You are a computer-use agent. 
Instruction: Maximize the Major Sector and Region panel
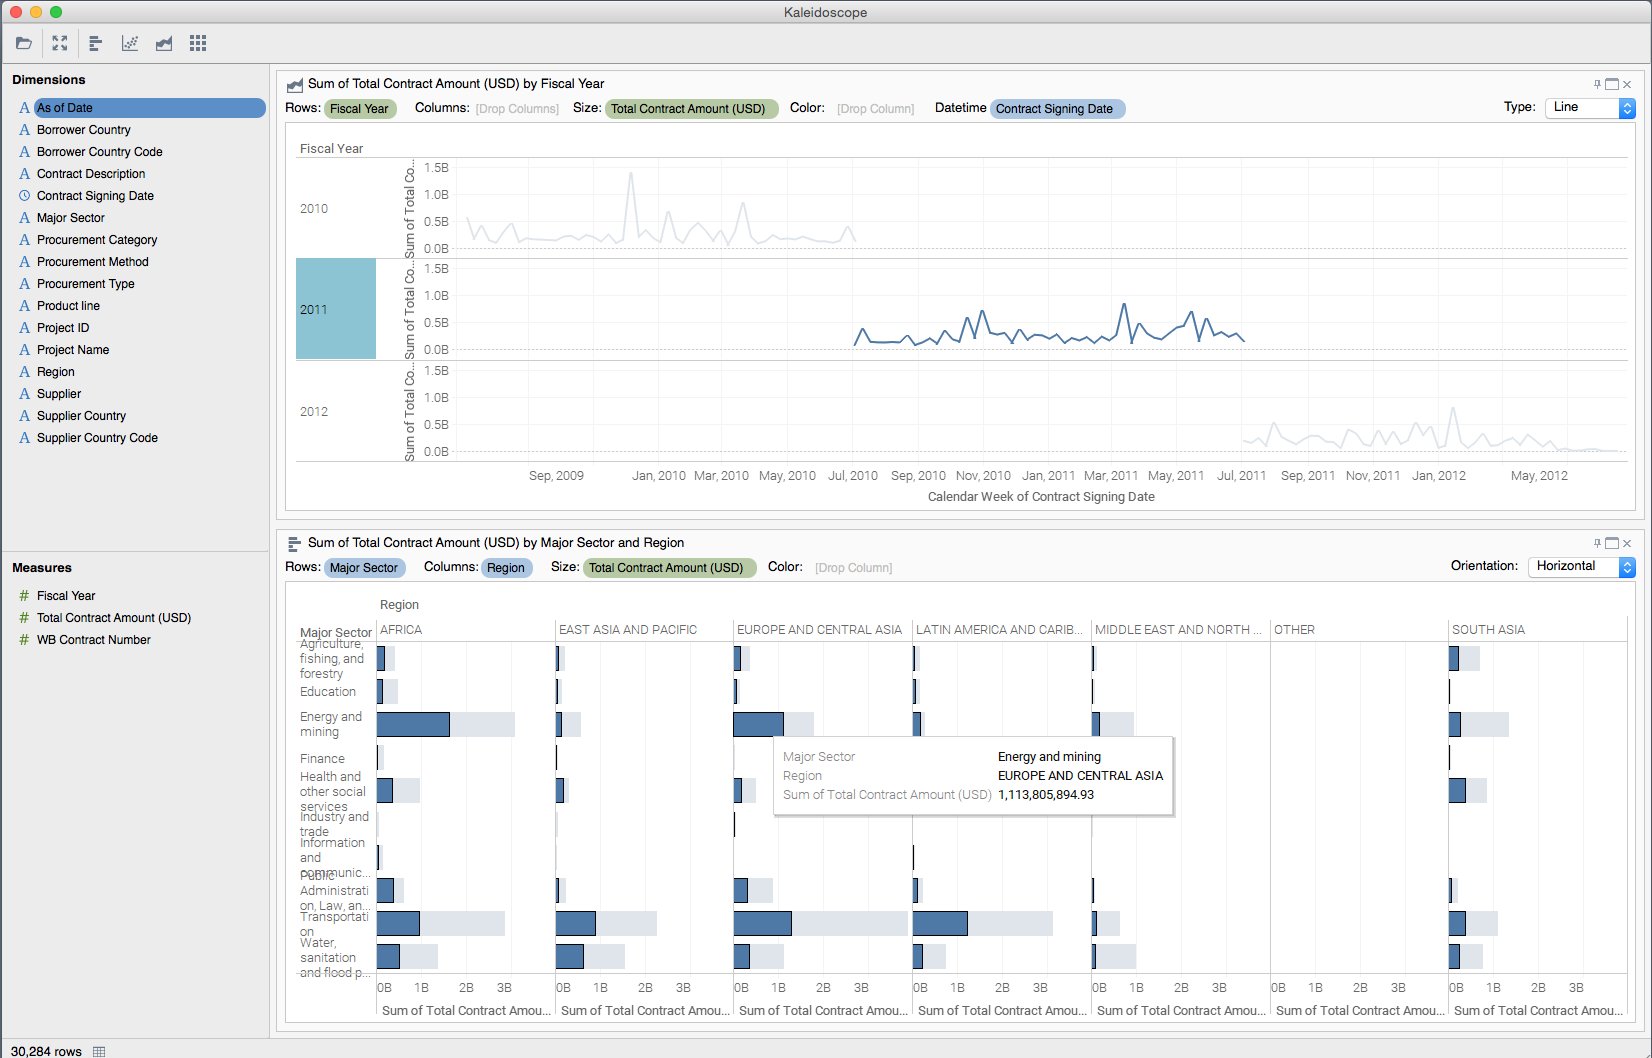(1612, 543)
